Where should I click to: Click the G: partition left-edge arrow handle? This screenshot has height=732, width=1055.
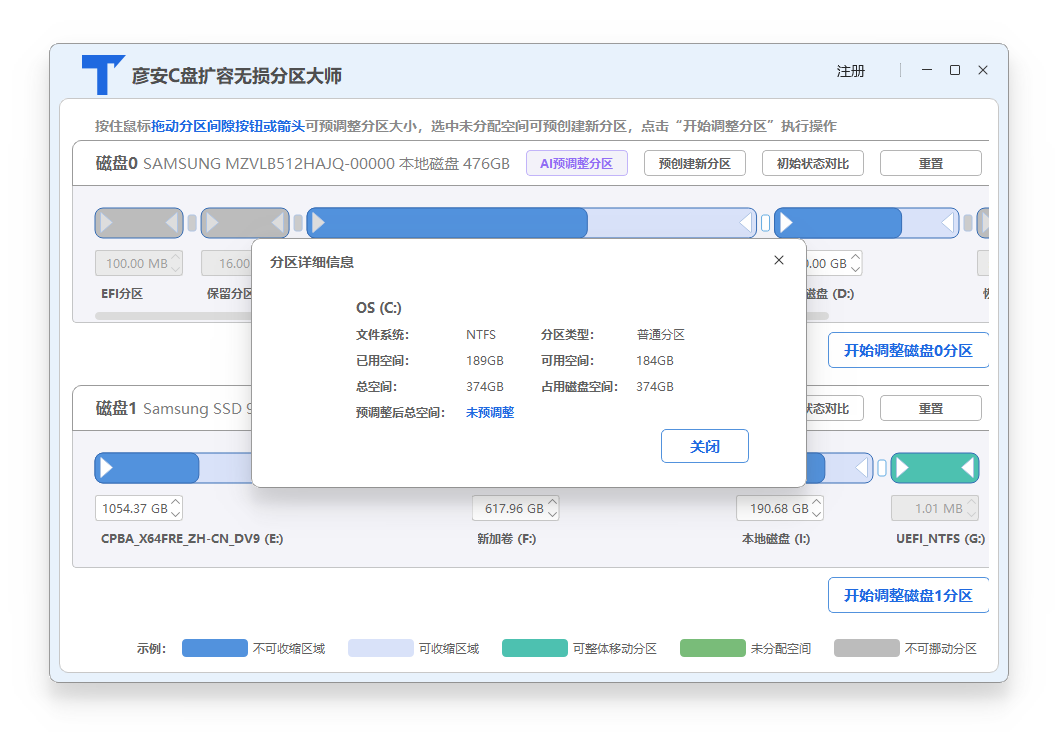(x=903, y=468)
